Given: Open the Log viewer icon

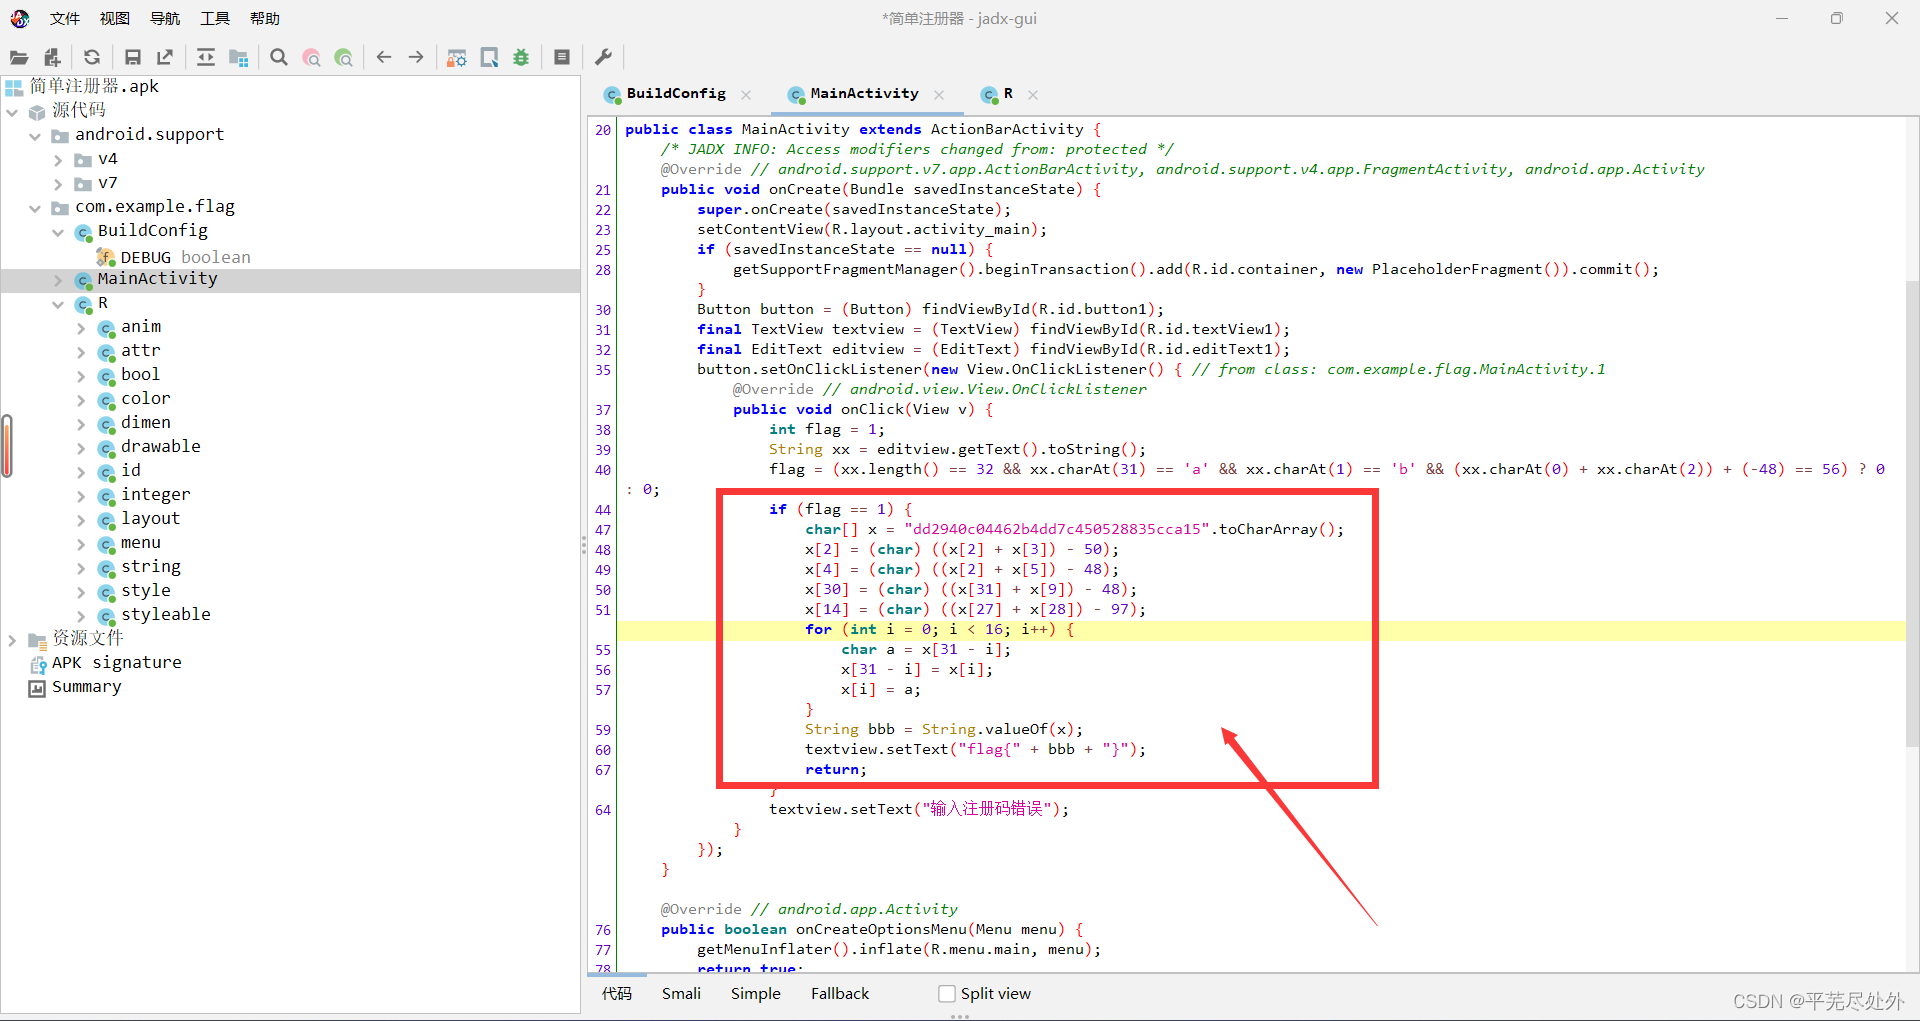Looking at the screenshot, I should (x=562, y=58).
